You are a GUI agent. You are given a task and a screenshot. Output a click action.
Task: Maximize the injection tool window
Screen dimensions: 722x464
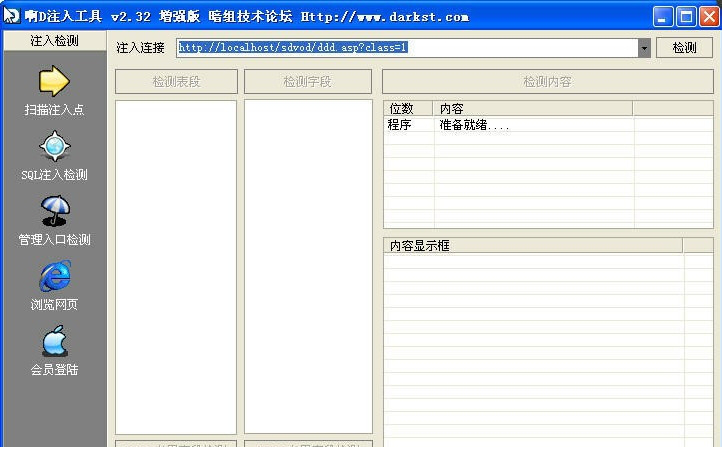click(686, 17)
